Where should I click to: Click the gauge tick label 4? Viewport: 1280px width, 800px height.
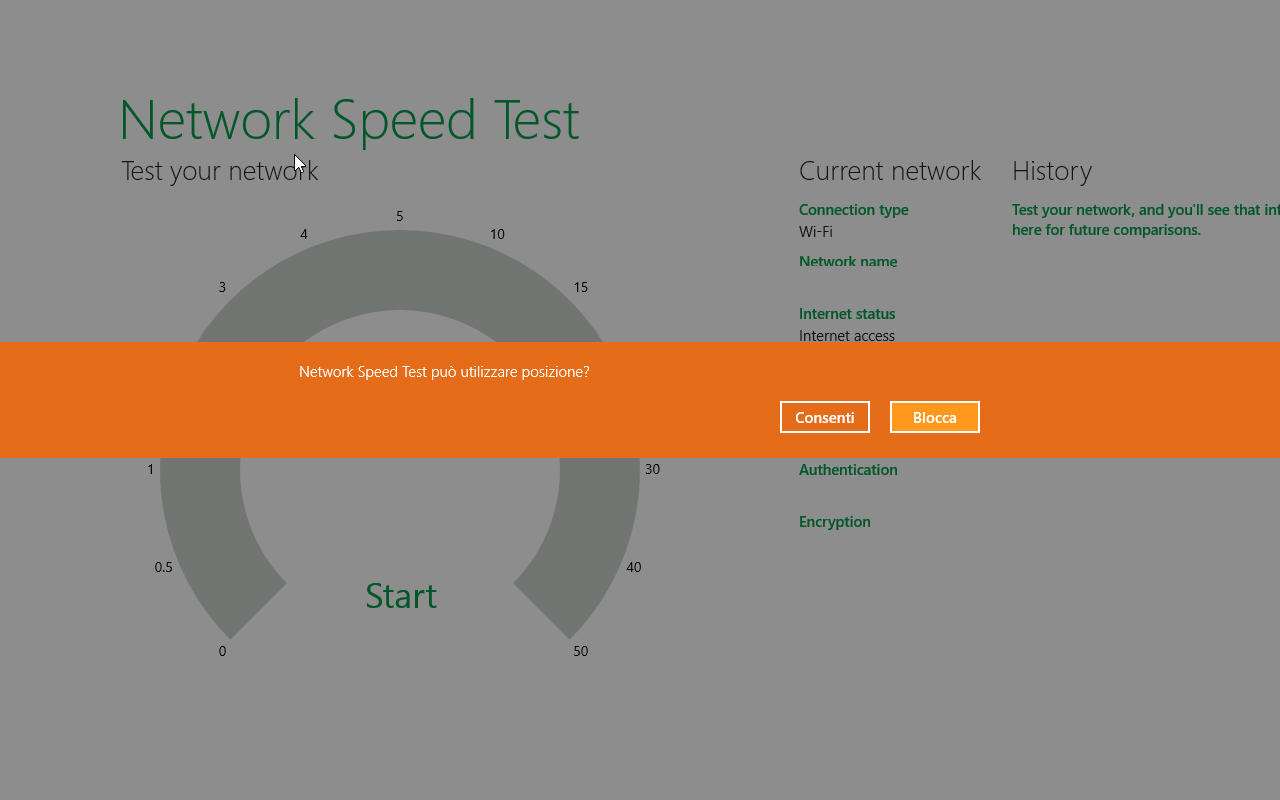pyautogui.click(x=304, y=234)
